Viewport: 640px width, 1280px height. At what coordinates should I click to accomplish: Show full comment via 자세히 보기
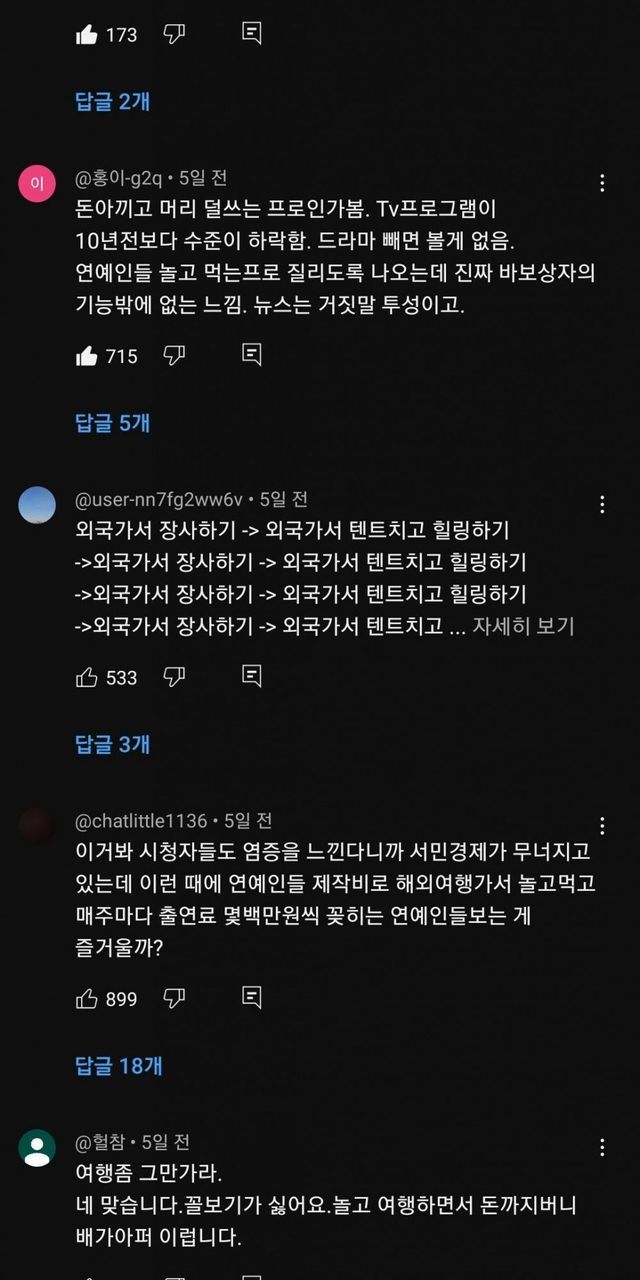(524, 626)
